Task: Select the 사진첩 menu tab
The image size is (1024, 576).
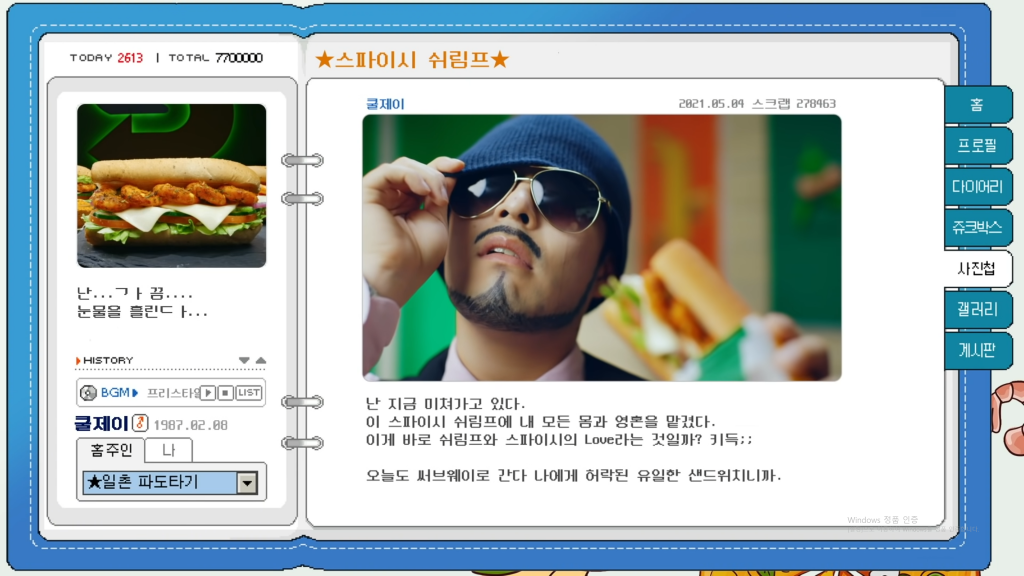Action: 978,268
